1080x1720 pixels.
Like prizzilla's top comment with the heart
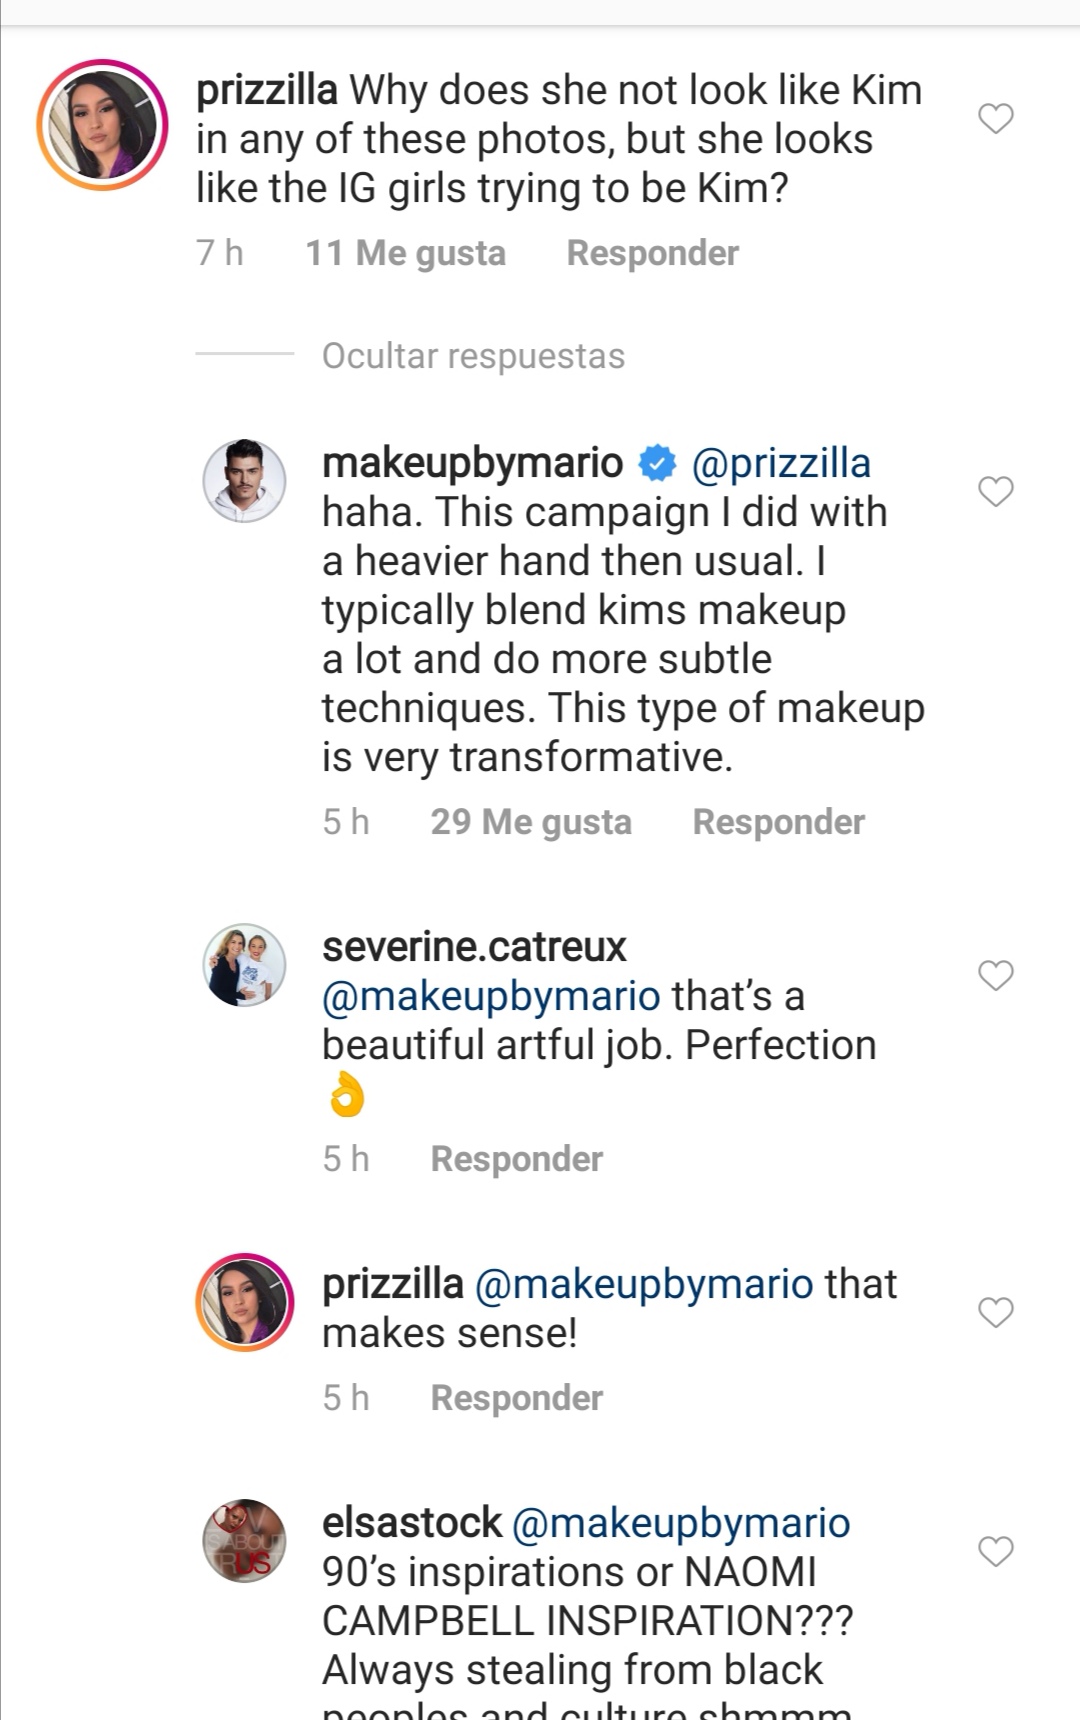click(995, 118)
